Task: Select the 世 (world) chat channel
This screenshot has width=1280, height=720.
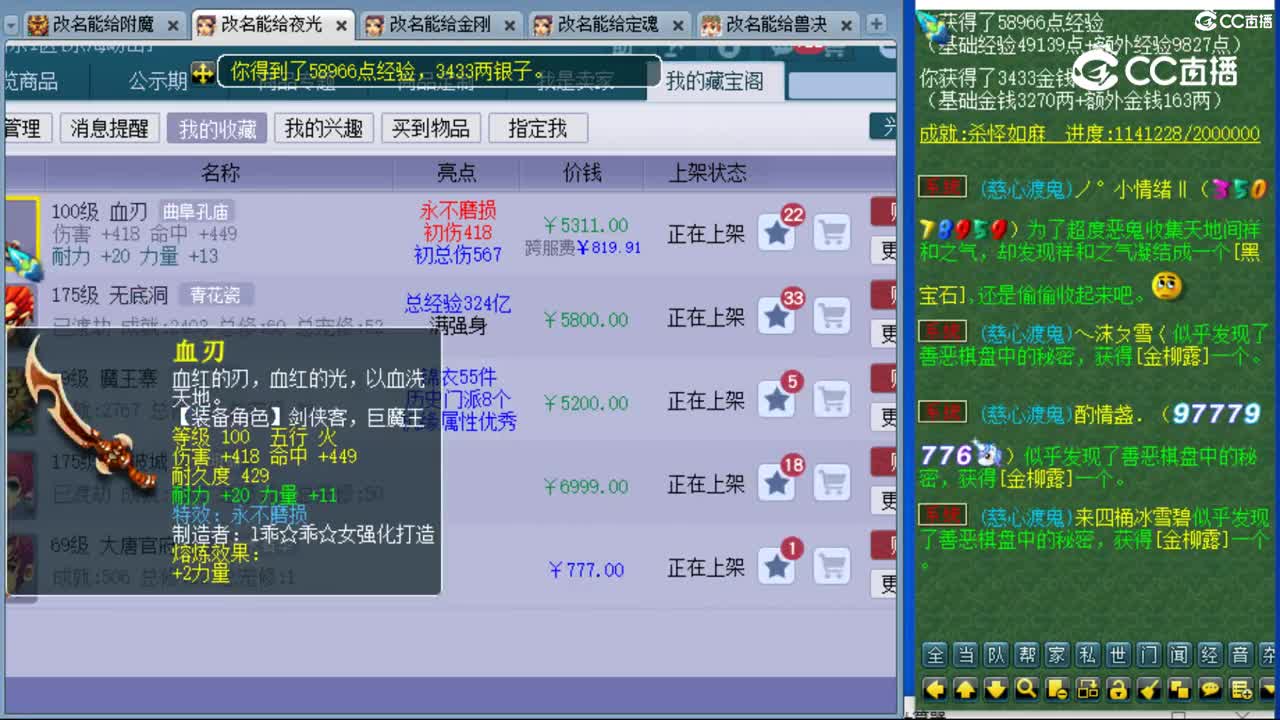Action: click(x=1118, y=655)
